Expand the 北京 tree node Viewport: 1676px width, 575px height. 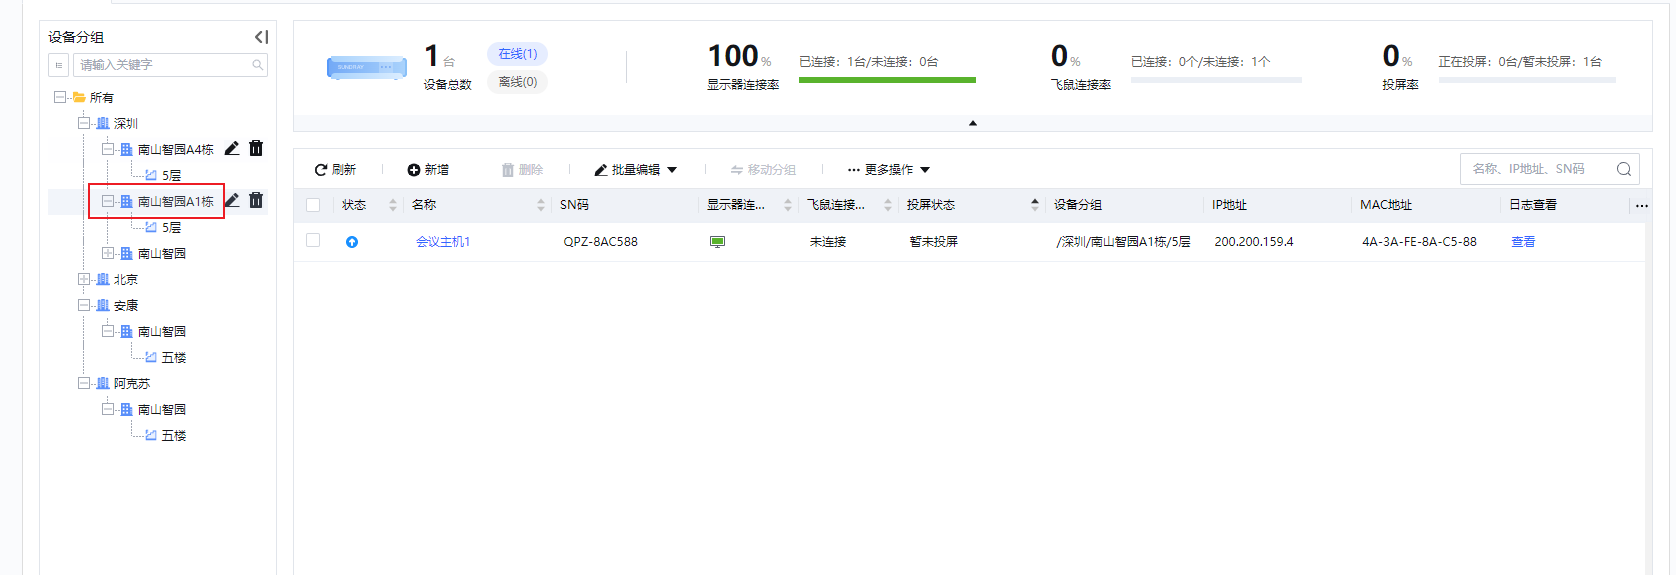pos(84,280)
